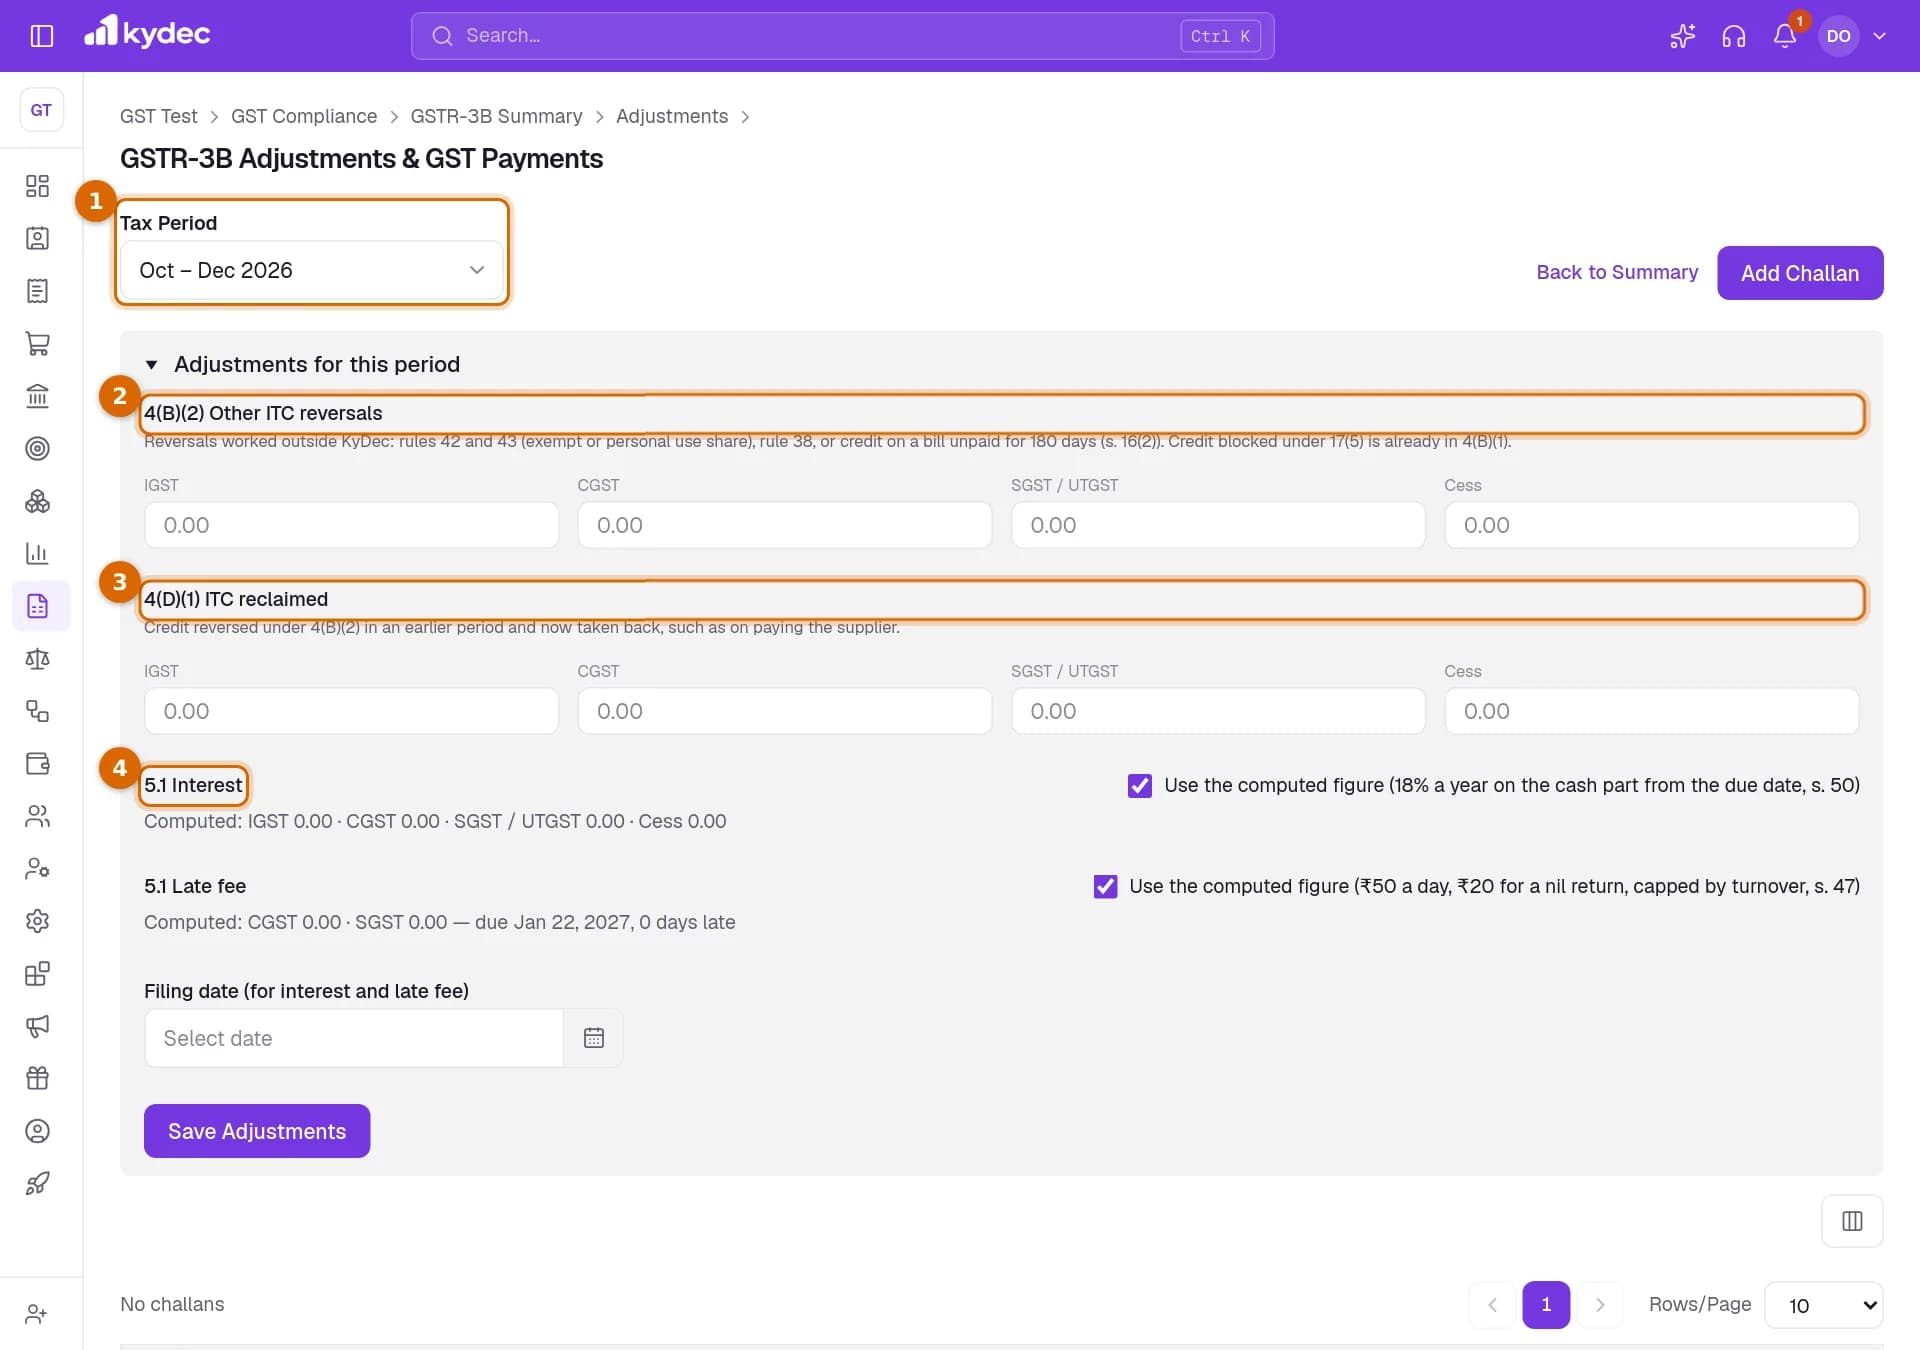Click Back to Summary link
The height and width of the screenshot is (1350, 1920).
point(1617,272)
